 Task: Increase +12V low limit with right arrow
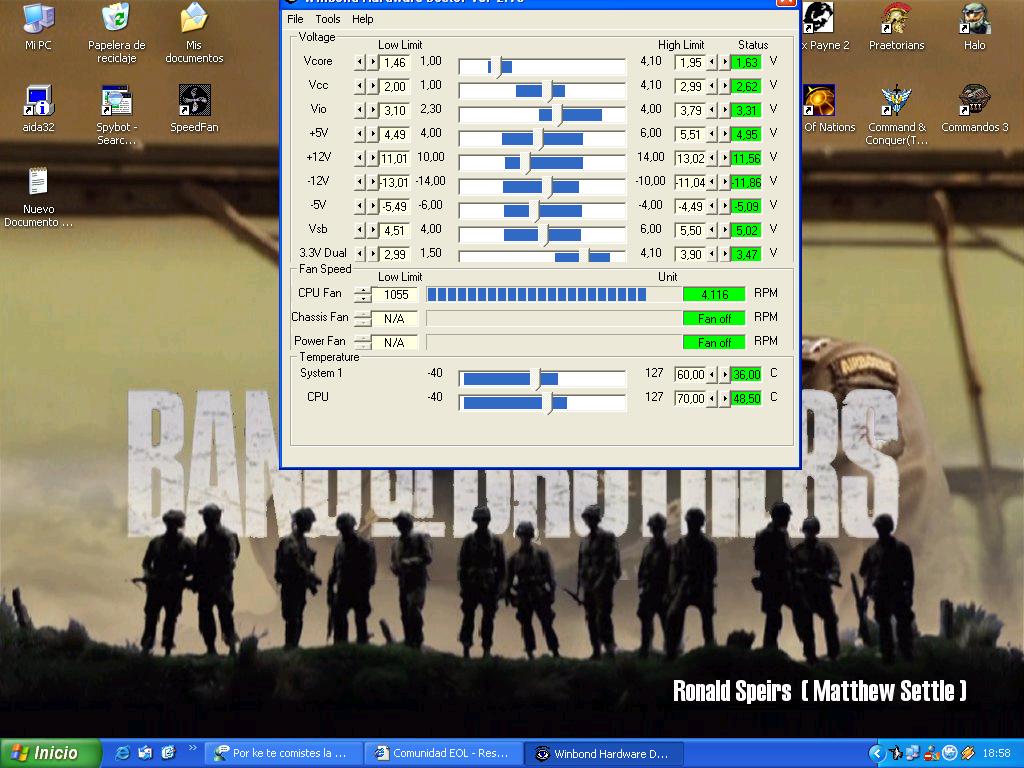pyautogui.click(x=373, y=158)
